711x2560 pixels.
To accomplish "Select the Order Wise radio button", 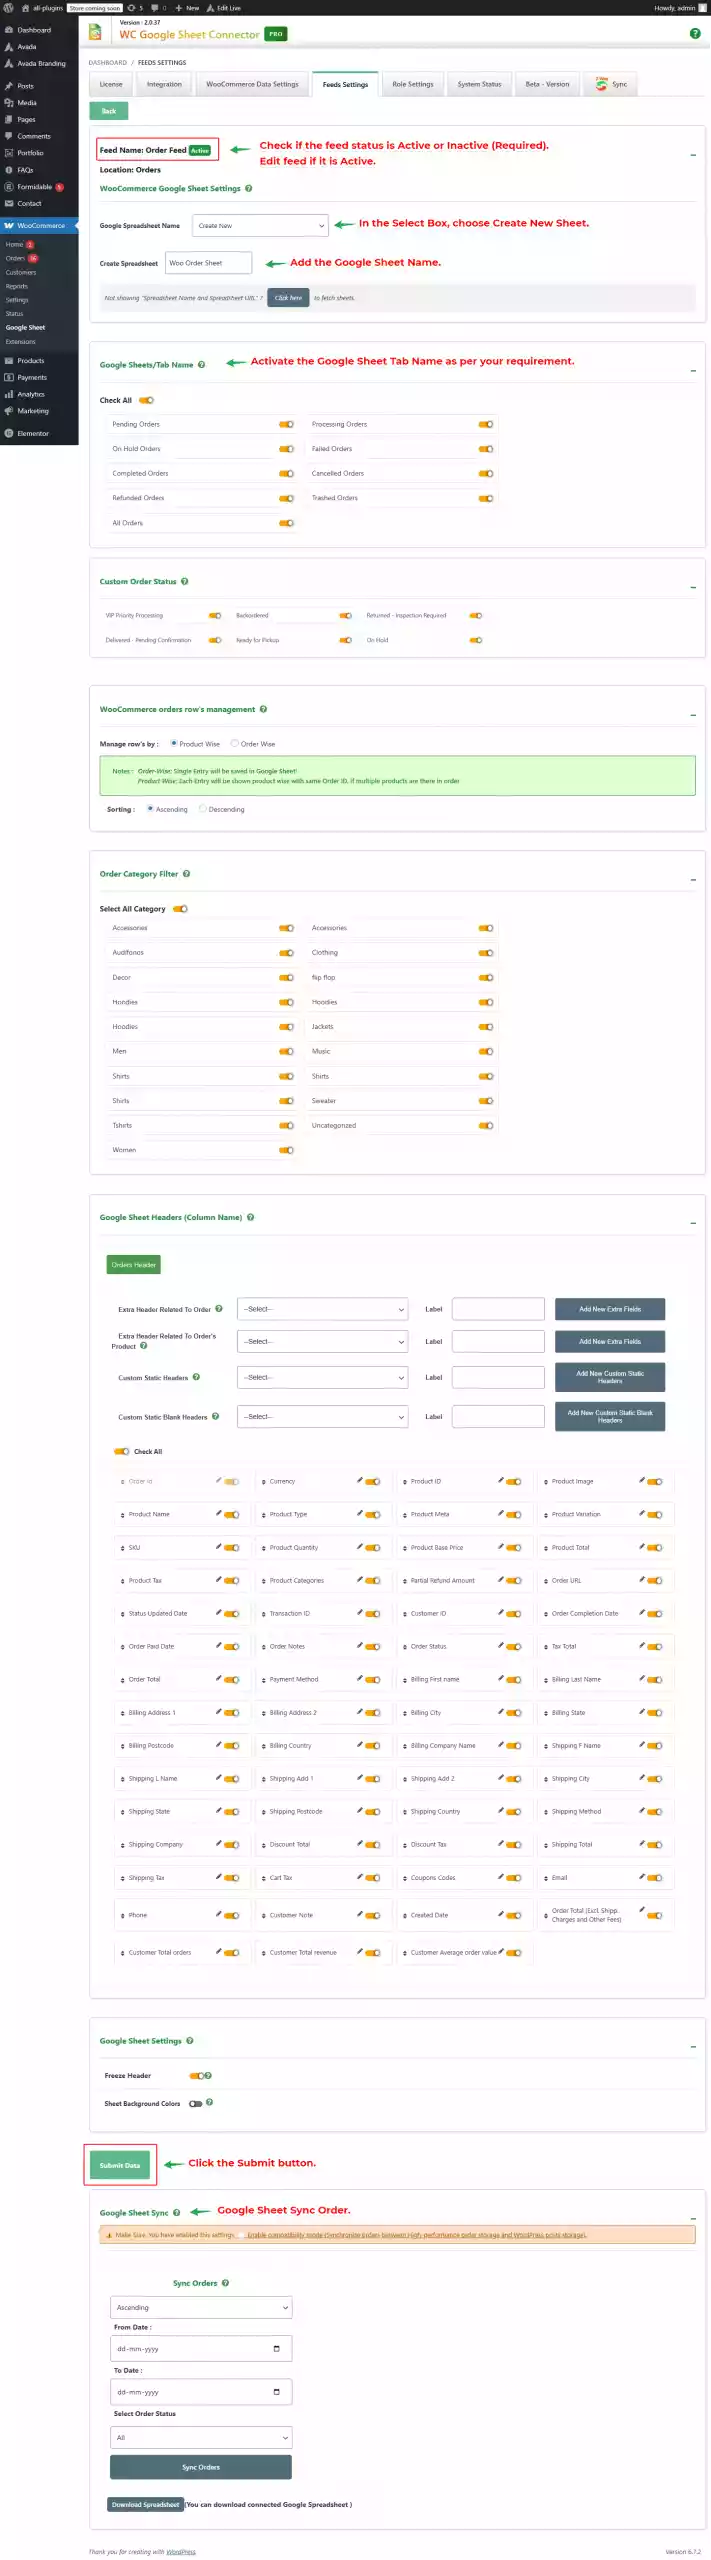I will tap(235, 743).
